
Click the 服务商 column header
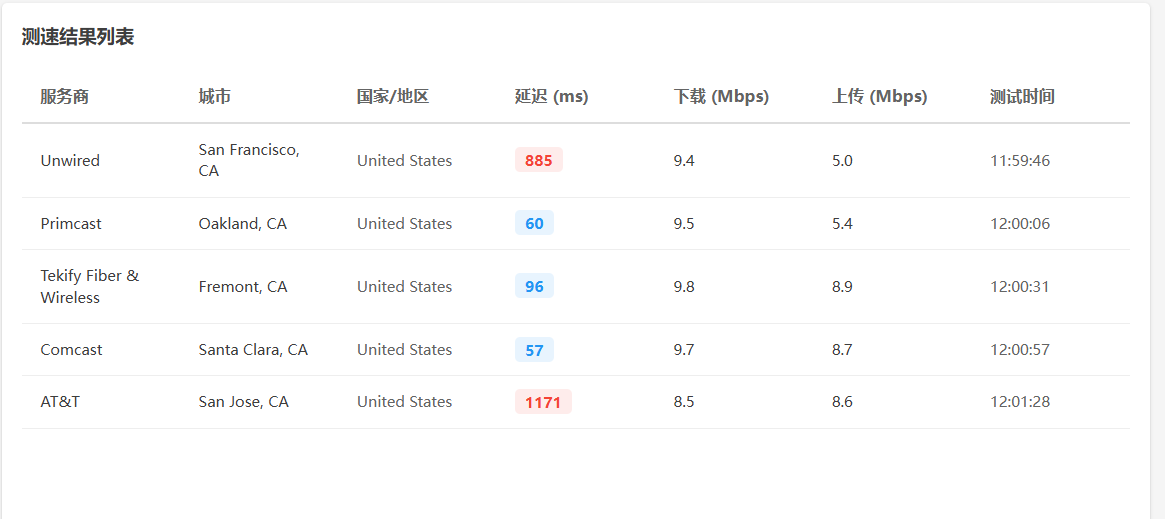point(64,97)
